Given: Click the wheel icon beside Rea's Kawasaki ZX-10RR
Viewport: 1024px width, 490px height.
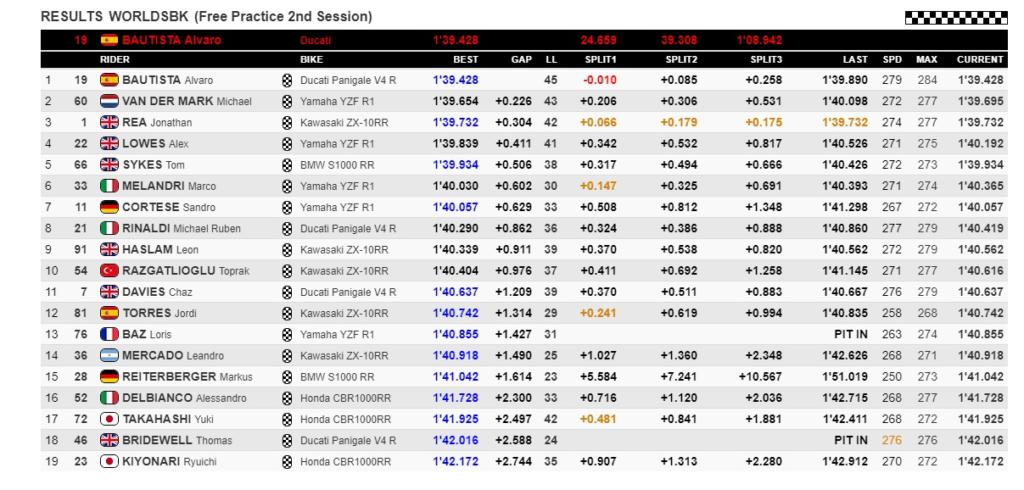Looking at the screenshot, I should pyautogui.click(x=289, y=122).
